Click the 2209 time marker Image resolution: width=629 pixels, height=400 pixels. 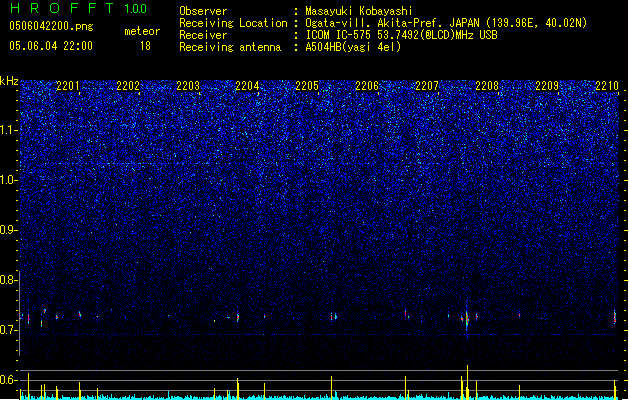click(x=547, y=86)
